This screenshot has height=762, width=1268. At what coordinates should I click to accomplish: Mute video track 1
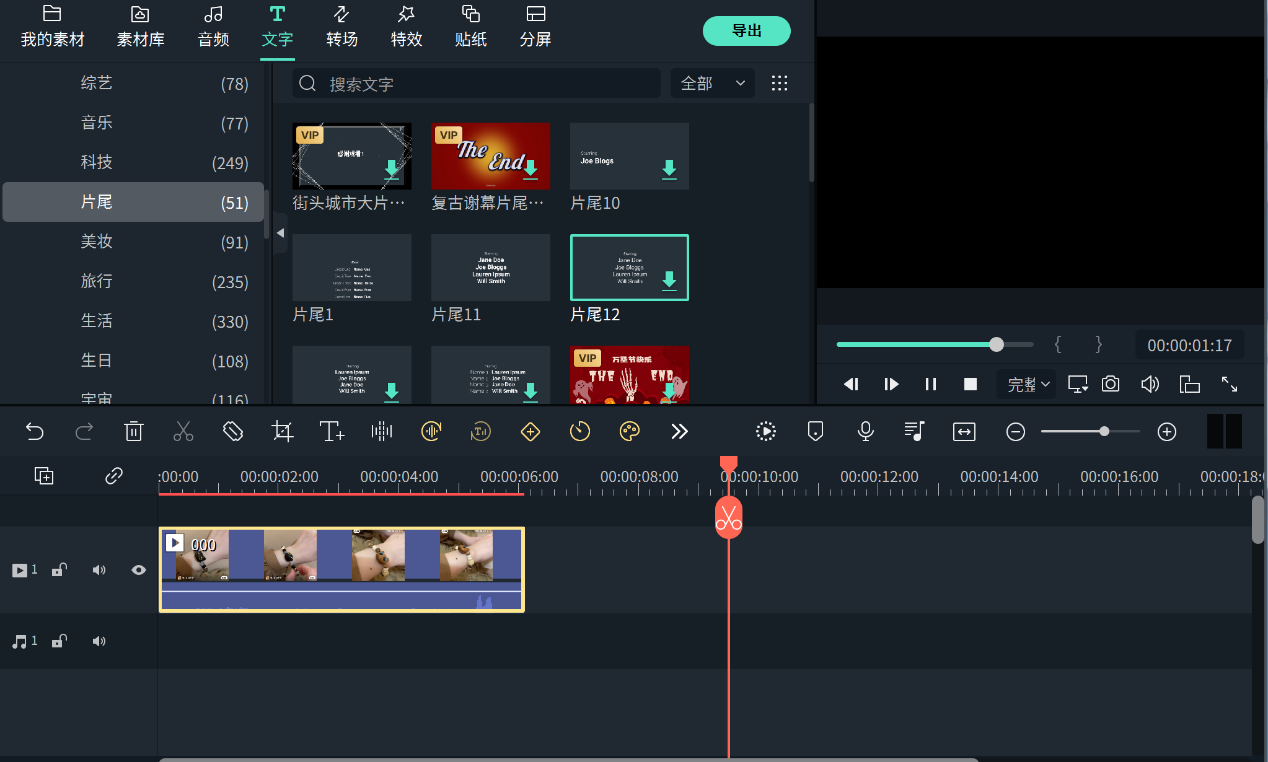pos(98,570)
